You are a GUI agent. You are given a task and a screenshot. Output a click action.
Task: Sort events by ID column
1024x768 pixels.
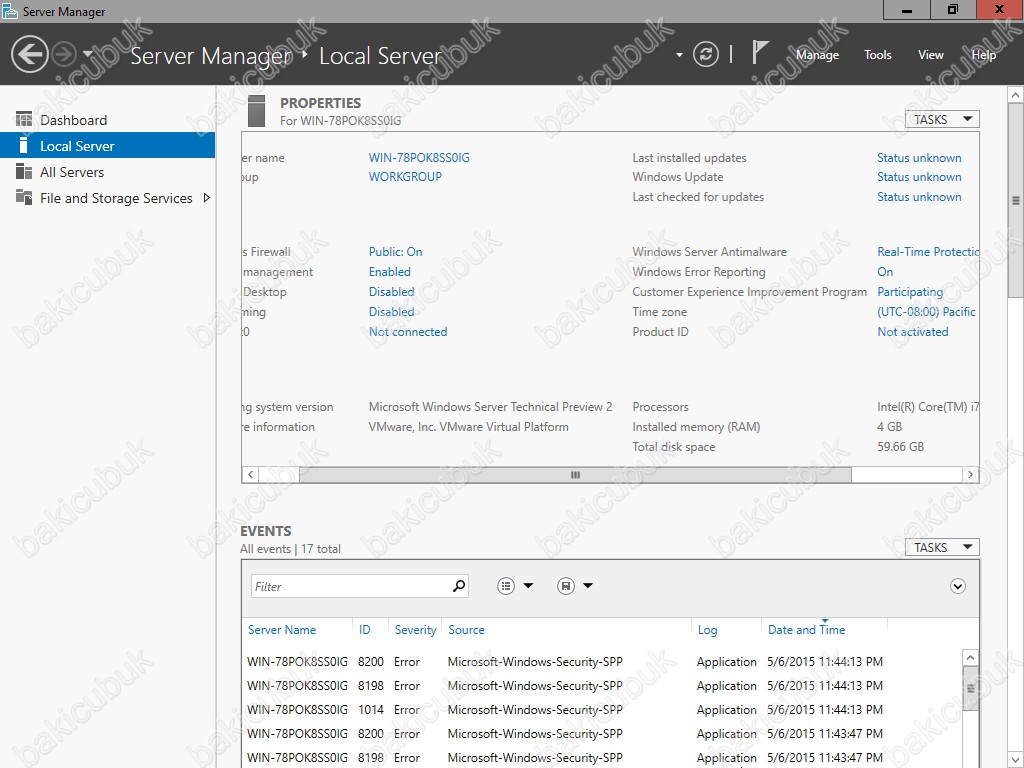(x=364, y=630)
